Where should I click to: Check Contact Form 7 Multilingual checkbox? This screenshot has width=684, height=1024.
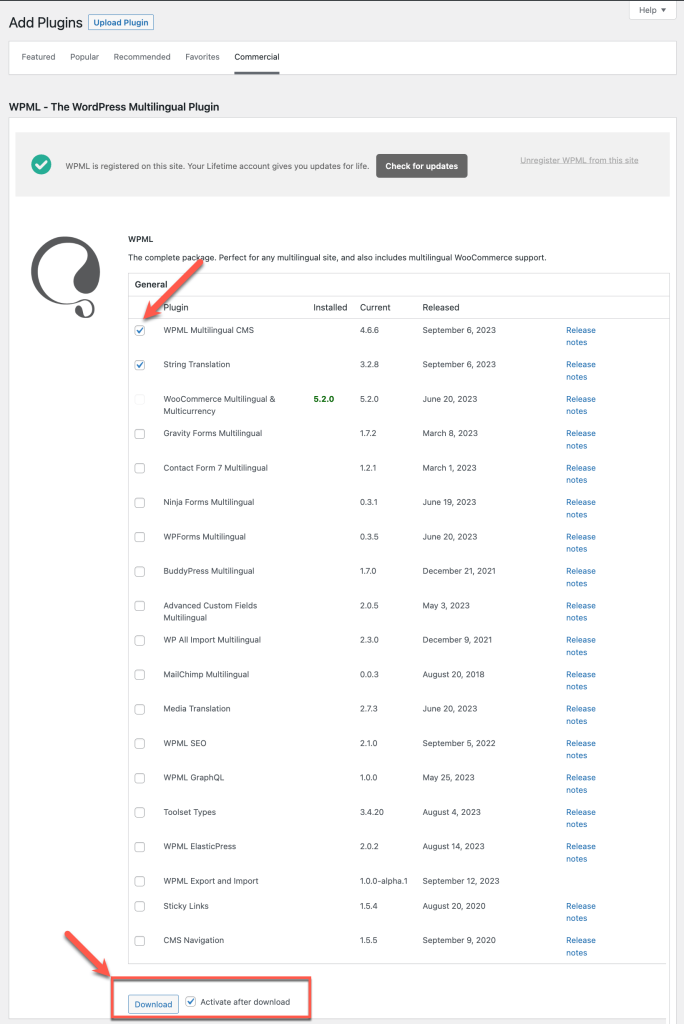[x=140, y=468]
